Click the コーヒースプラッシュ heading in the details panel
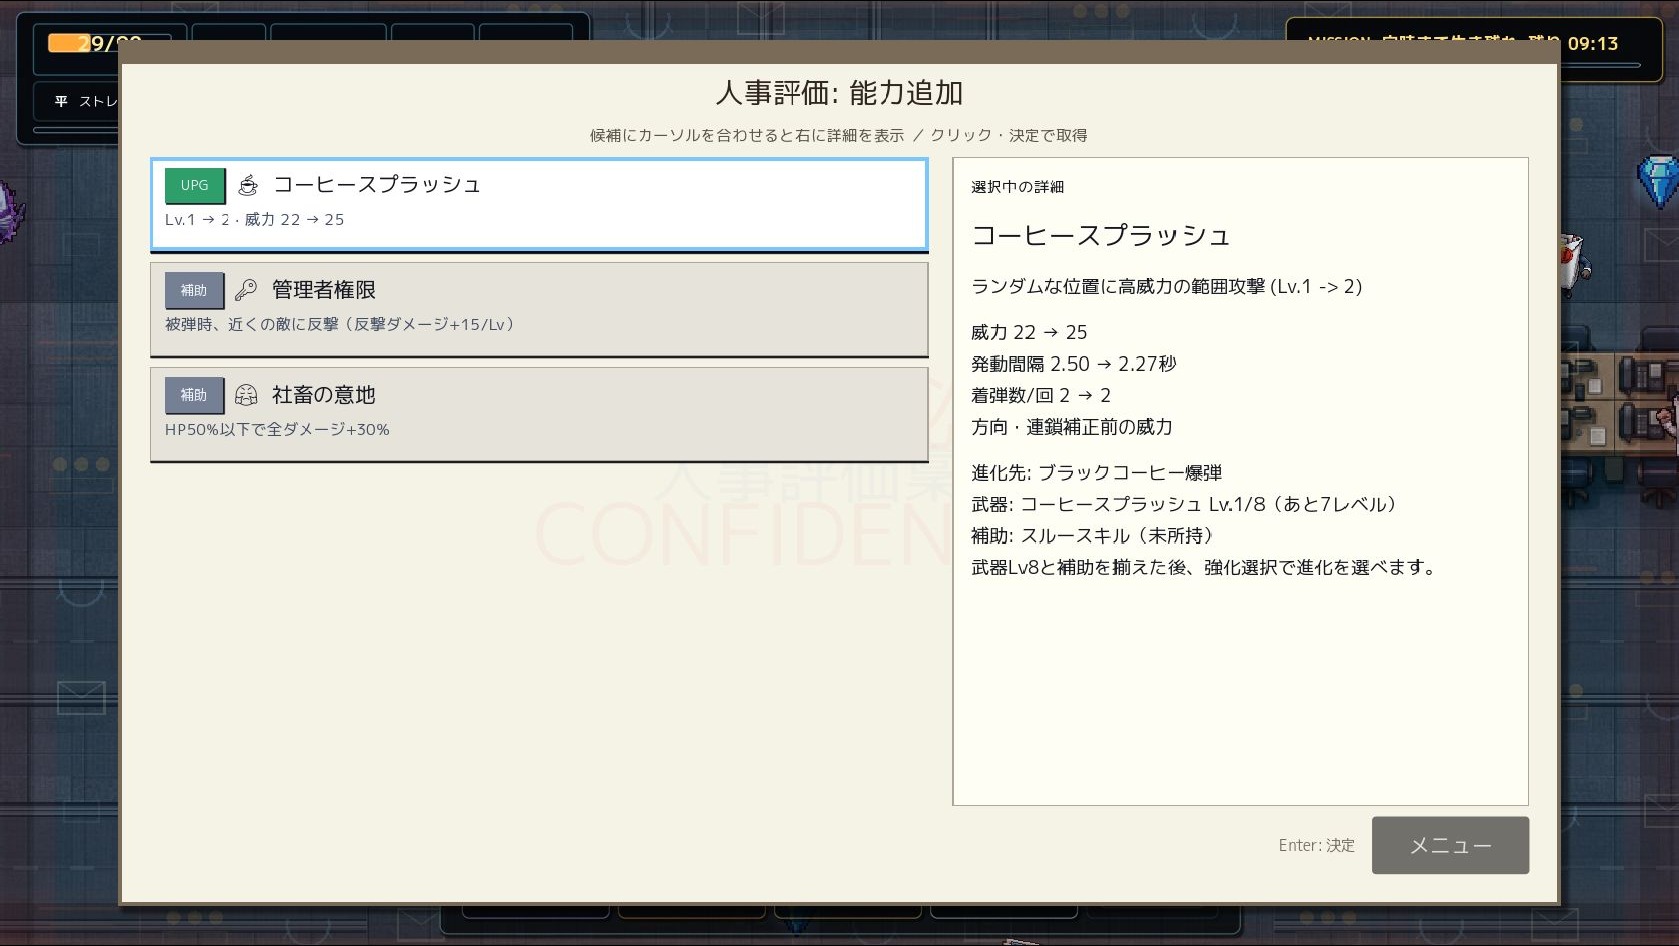 1100,235
